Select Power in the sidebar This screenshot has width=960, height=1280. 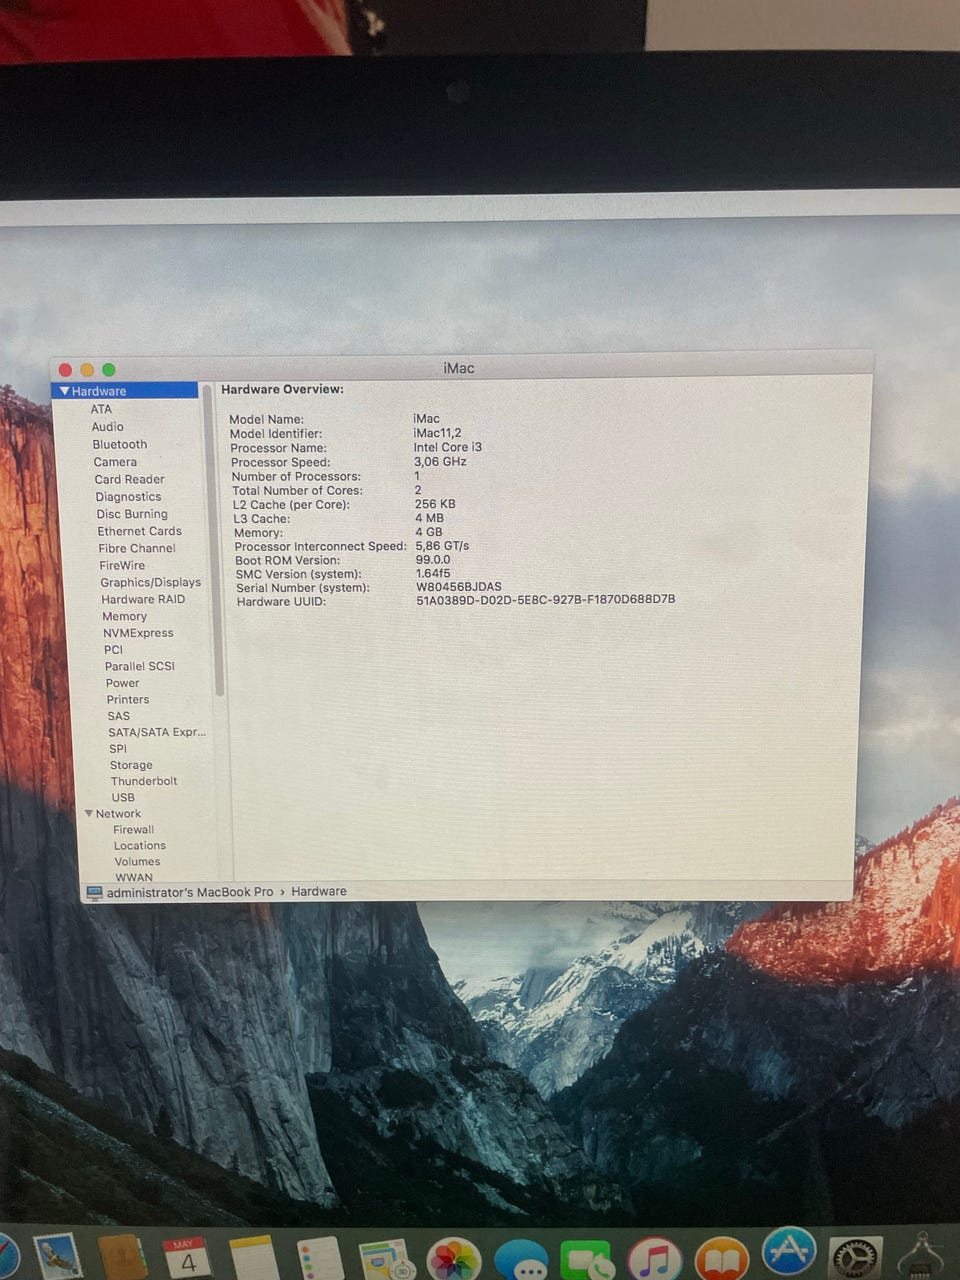coord(122,683)
